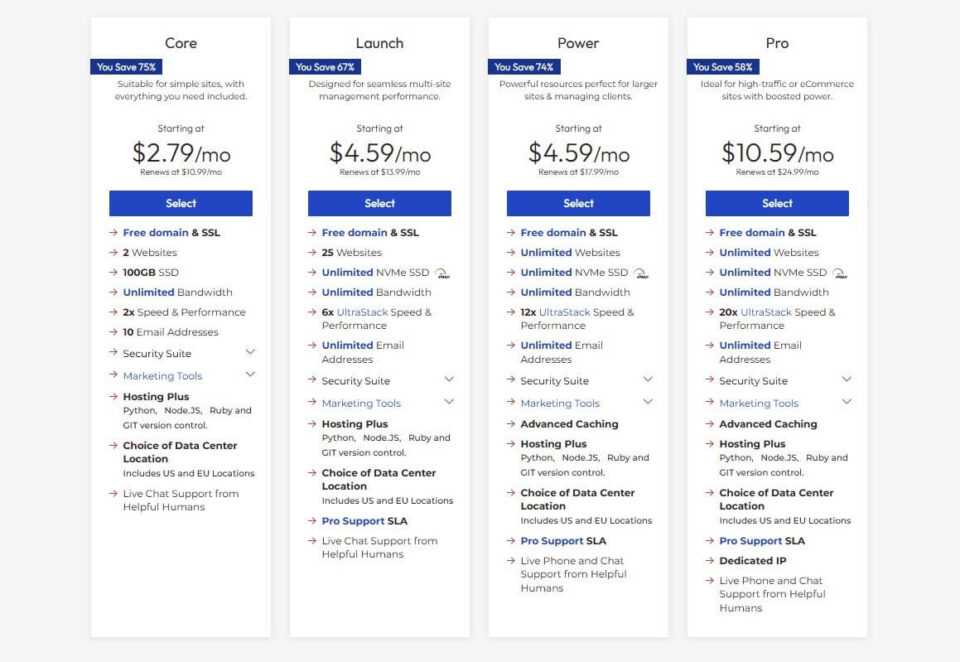Click the 'You Save 74%' badge
Image resolution: width=960 pixels, height=662 pixels.
[524, 67]
